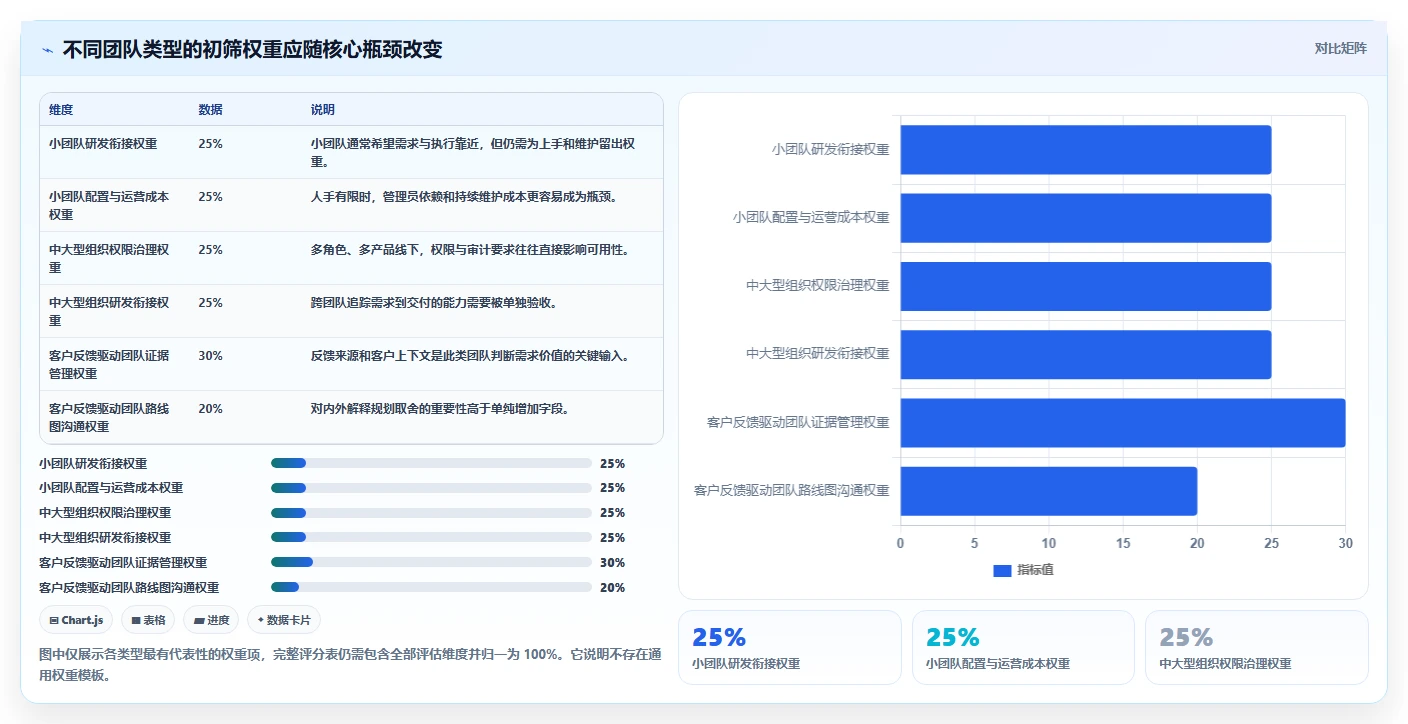Click the 说明 column header
This screenshot has width=1408, height=724.
pos(323,110)
